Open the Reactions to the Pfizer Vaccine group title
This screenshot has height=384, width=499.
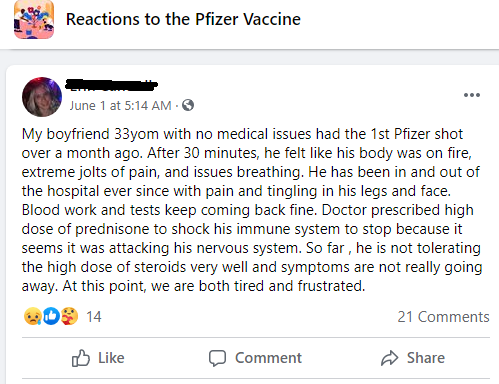coord(183,19)
